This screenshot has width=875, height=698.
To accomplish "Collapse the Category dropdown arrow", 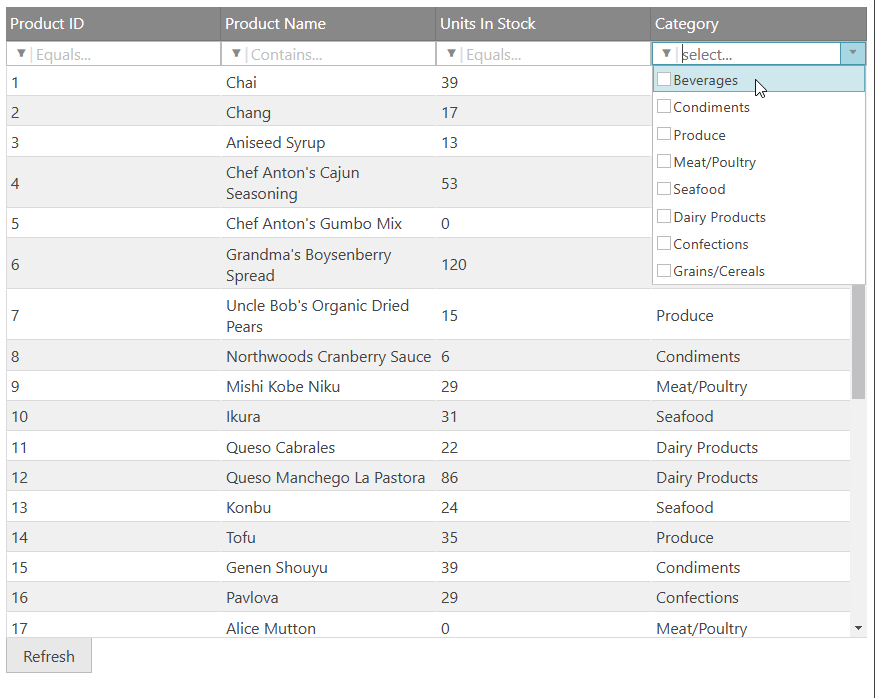I will coord(853,54).
